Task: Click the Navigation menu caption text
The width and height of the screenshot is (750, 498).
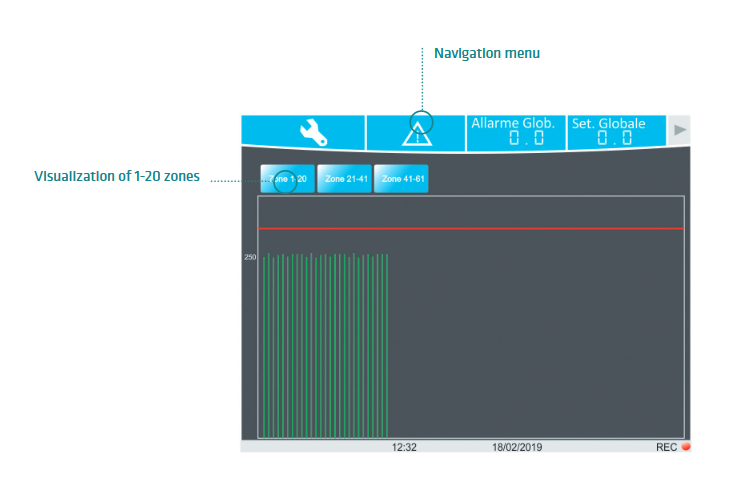Action: [x=487, y=53]
